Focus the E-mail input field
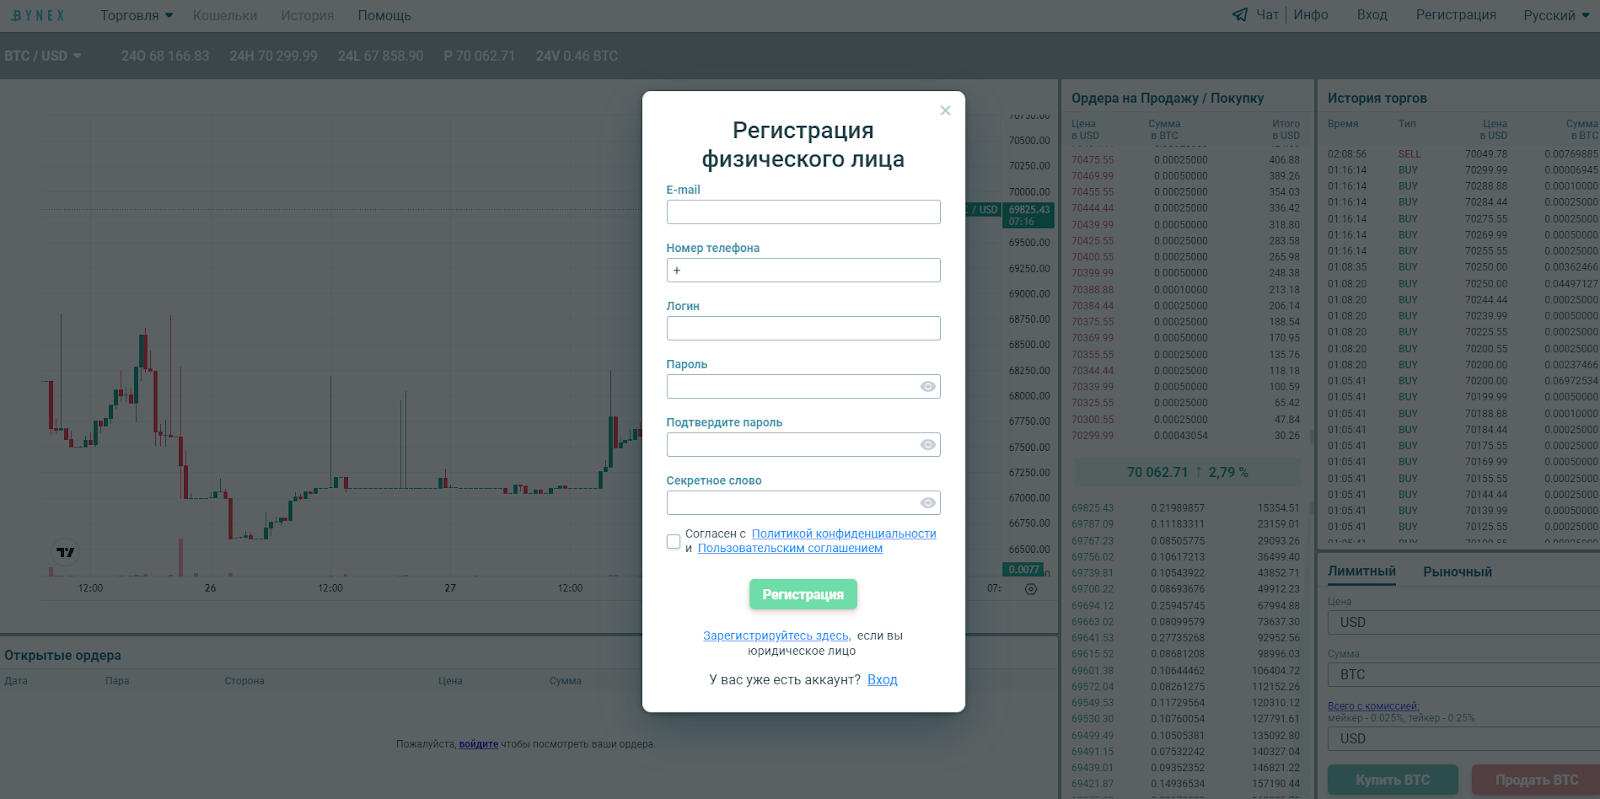Viewport: 1600px width, 799px height. click(803, 212)
